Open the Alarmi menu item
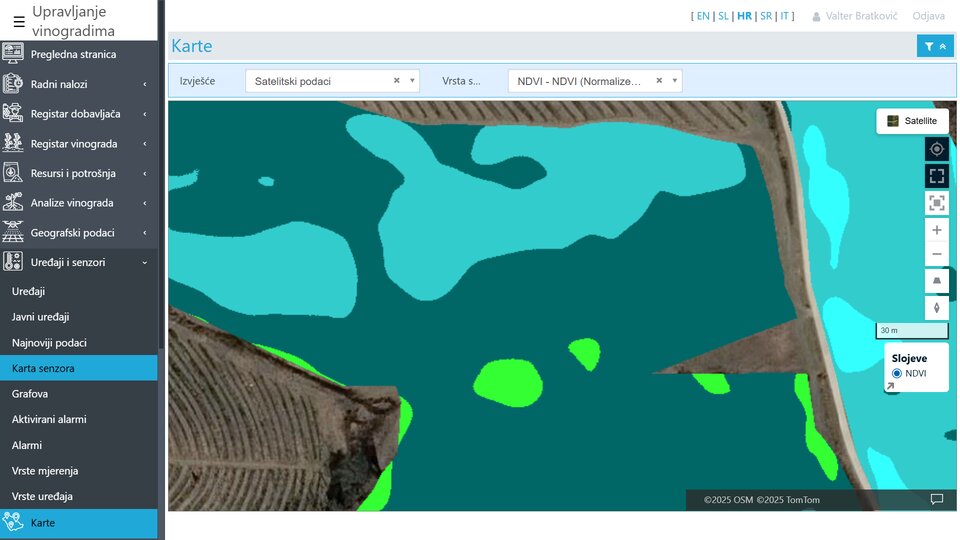This screenshot has height=540, width=960. (27, 445)
